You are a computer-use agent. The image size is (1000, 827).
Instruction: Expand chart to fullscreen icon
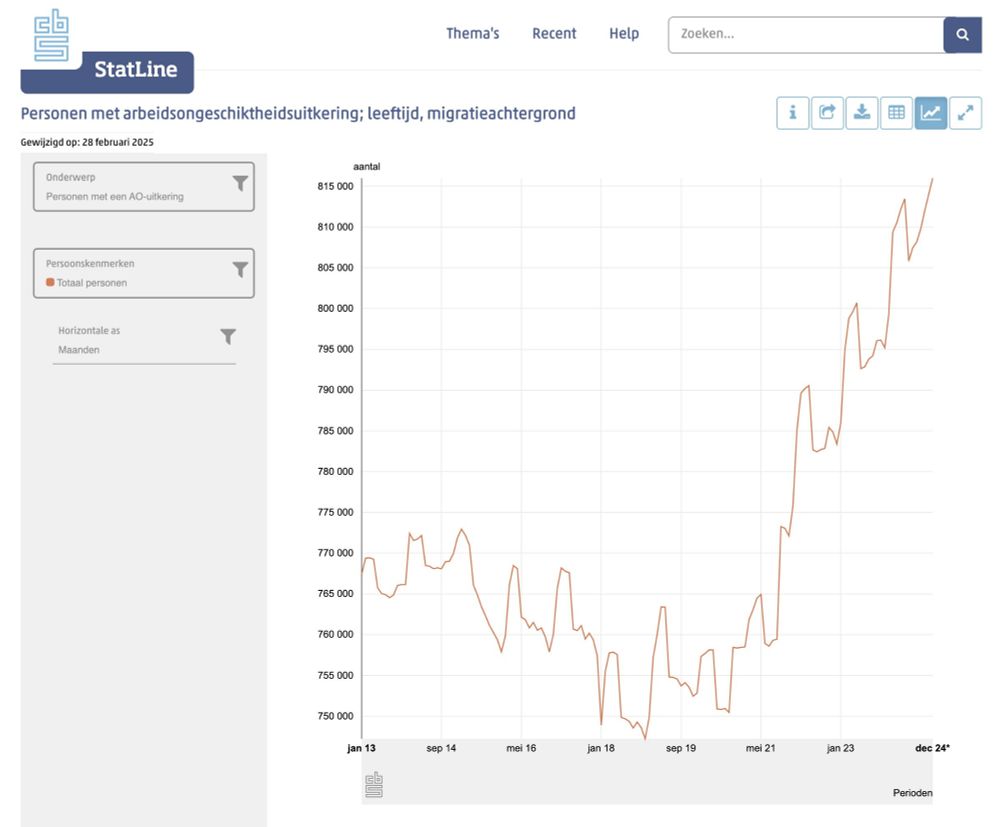click(966, 113)
